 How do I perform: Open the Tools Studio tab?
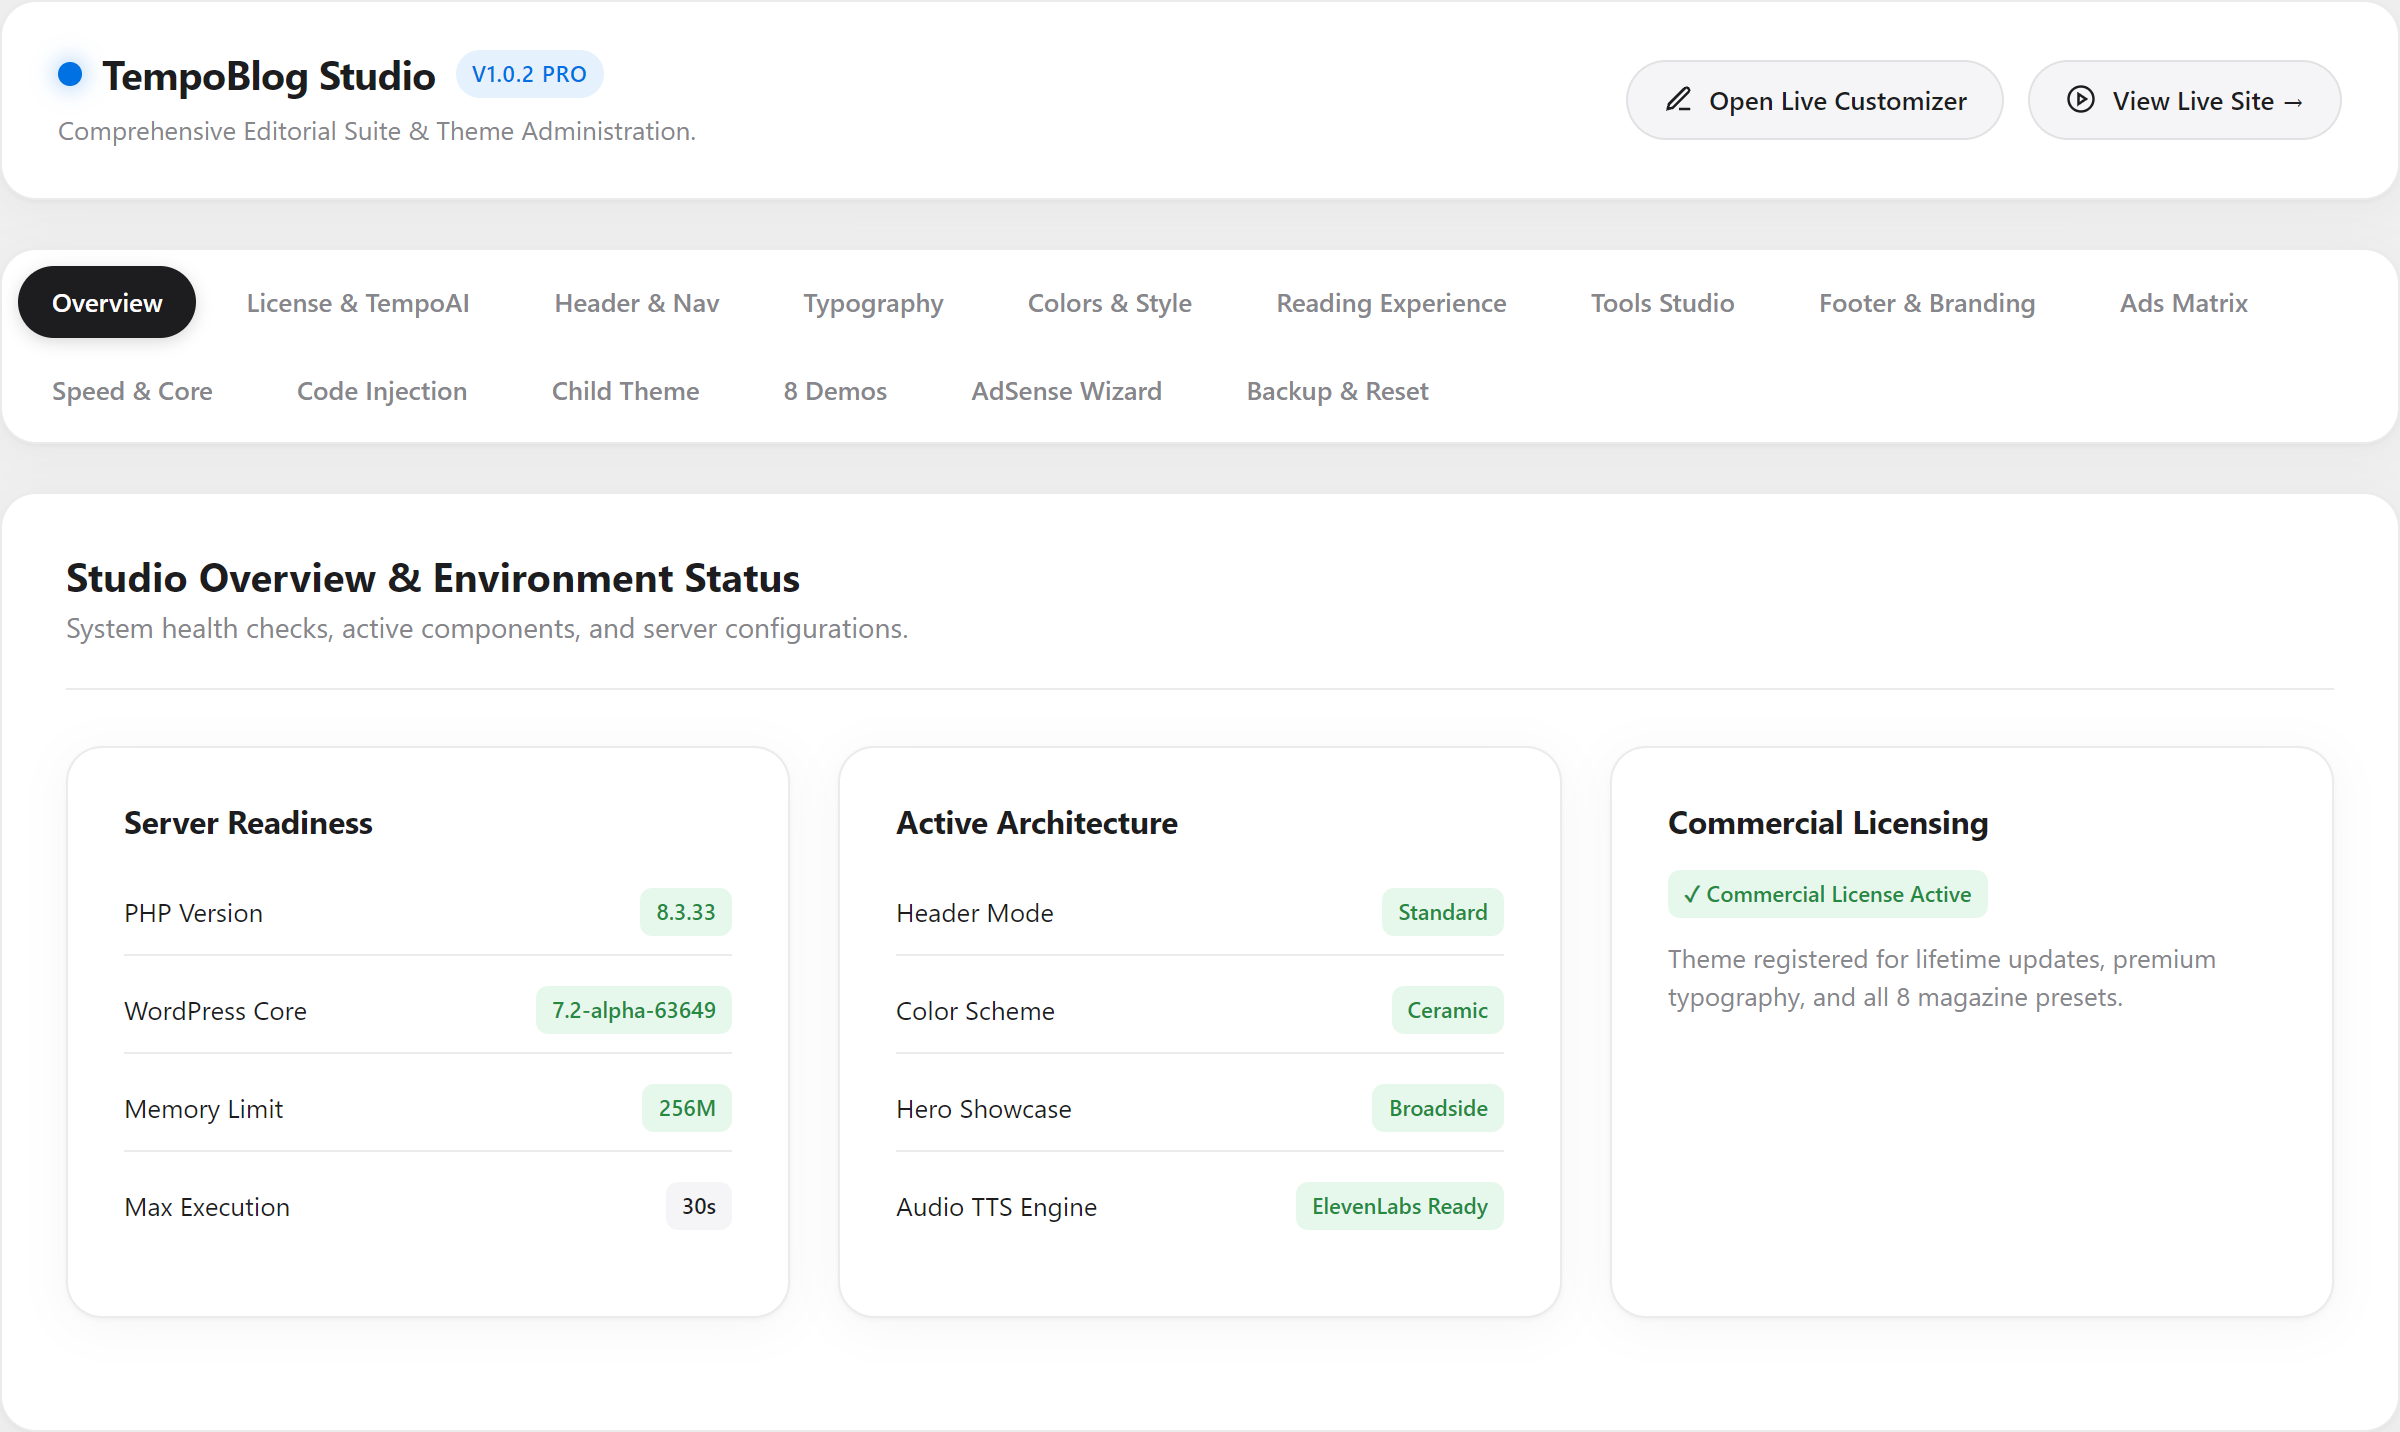coord(1662,302)
